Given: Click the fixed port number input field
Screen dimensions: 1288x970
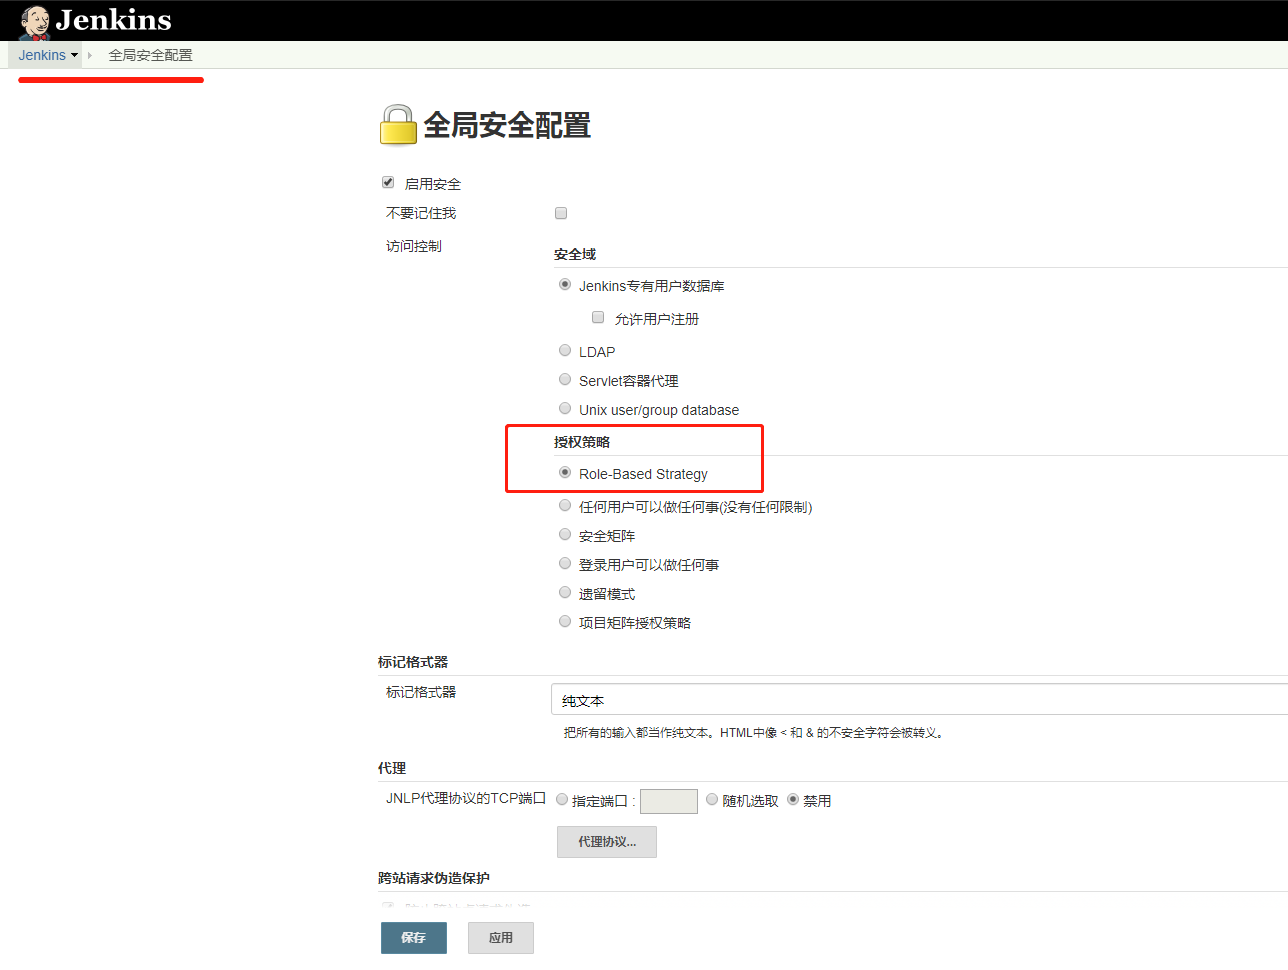Looking at the screenshot, I should (x=669, y=801).
